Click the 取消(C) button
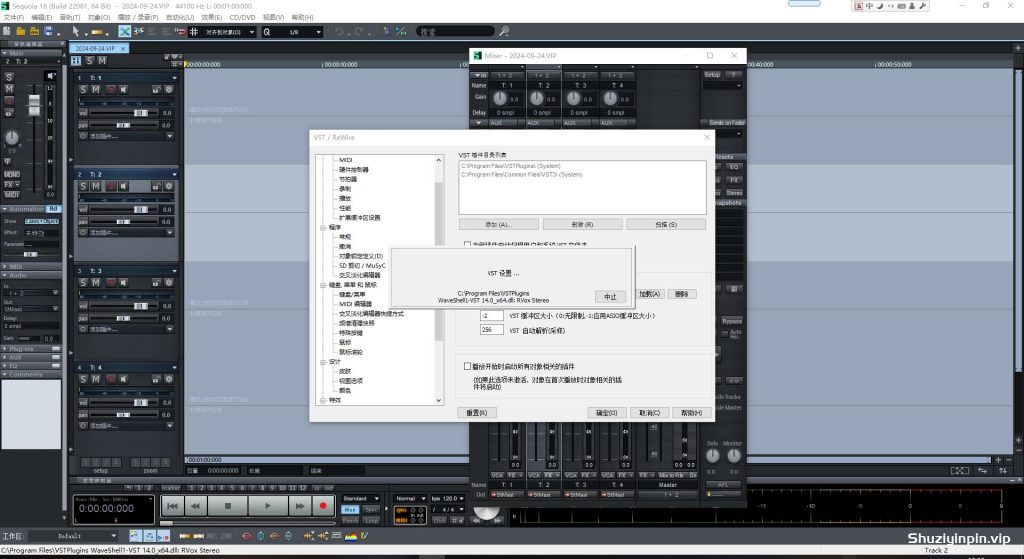This screenshot has width=1024, height=559. coord(649,413)
